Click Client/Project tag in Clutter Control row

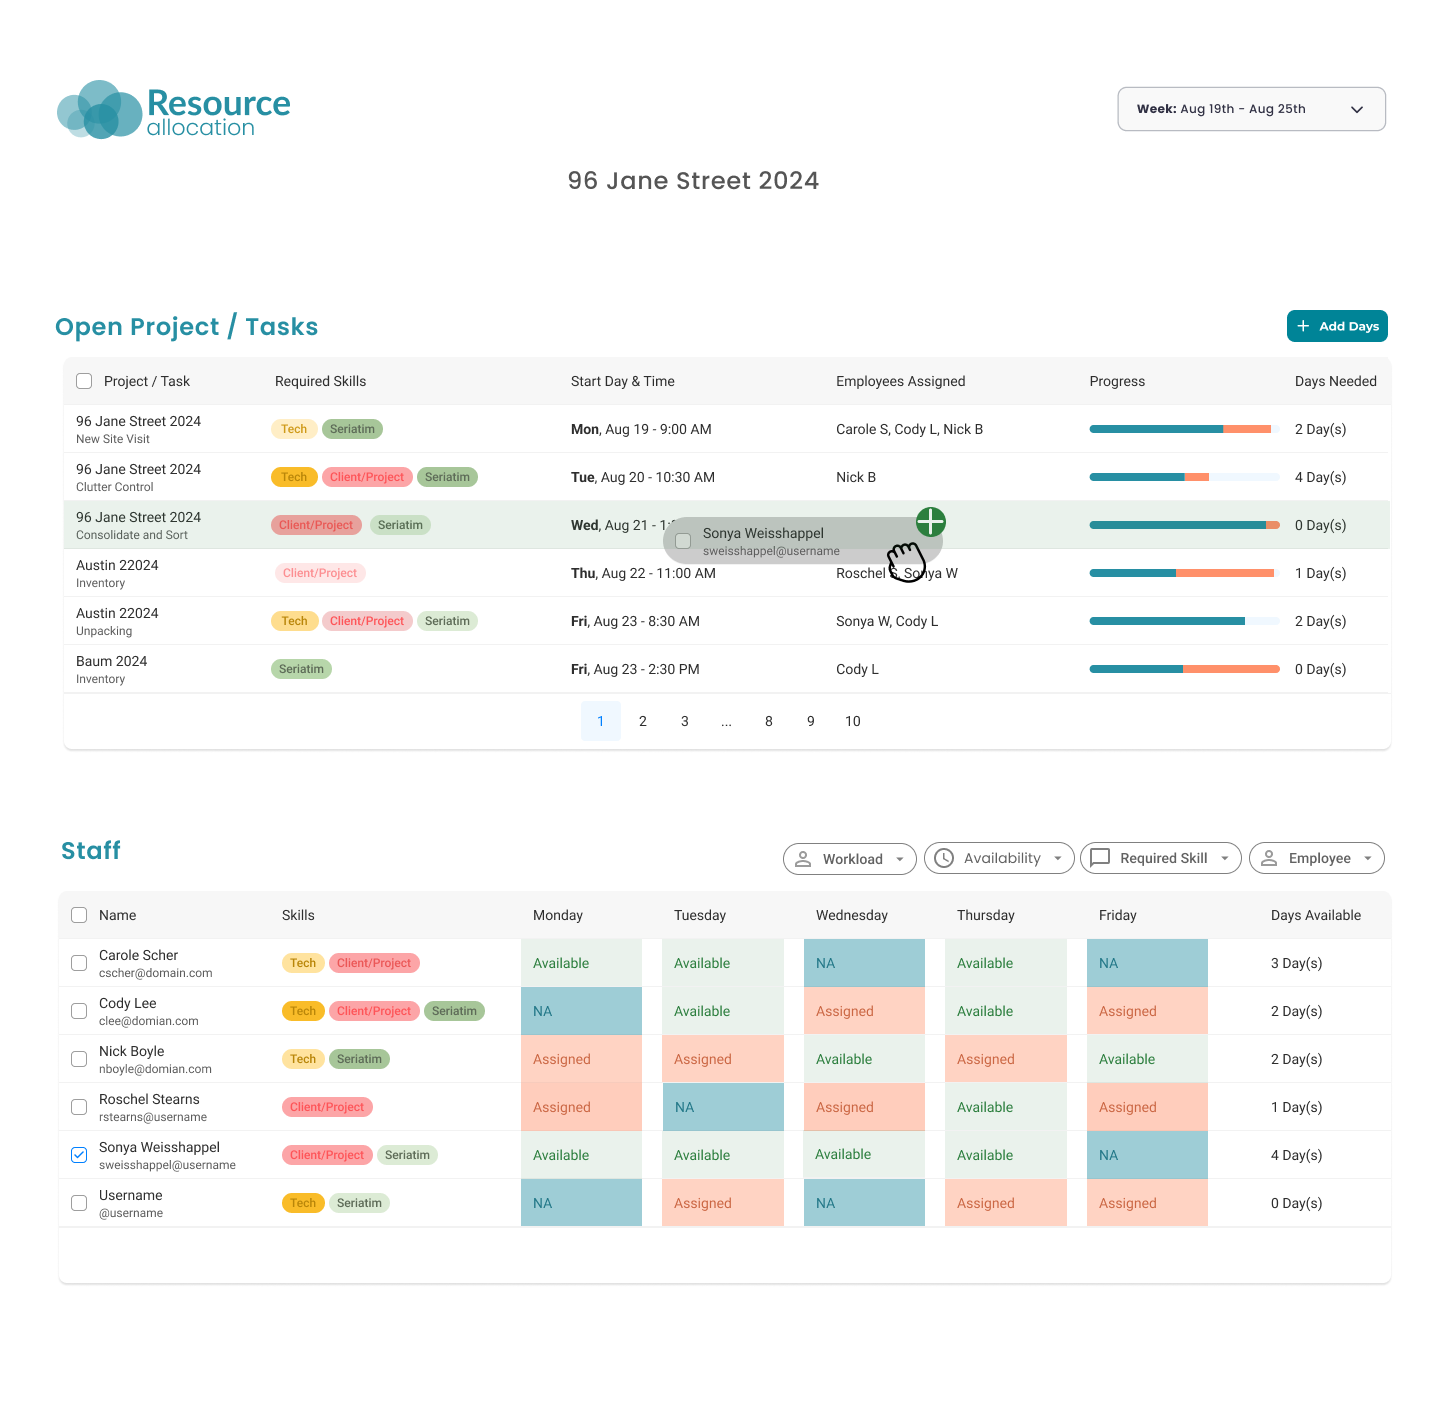[x=367, y=477]
